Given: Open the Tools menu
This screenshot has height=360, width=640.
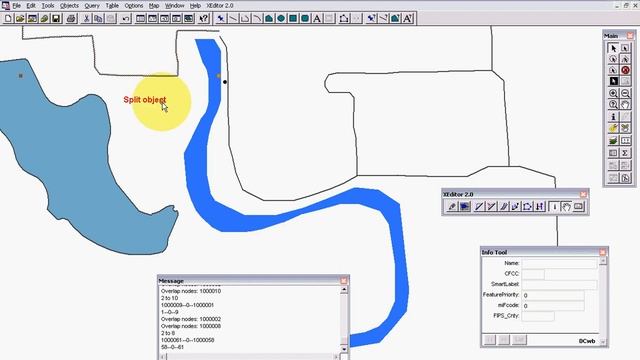Looking at the screenshot, I should click(x=48, y=6).
